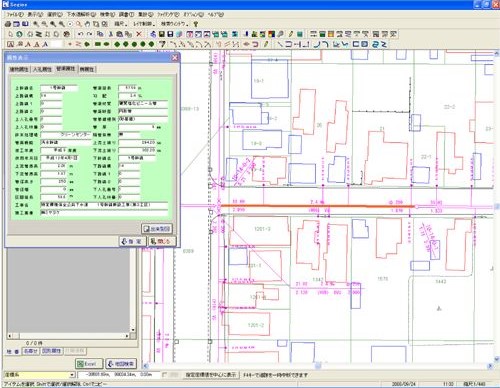Open the ファイル(F) menu
The image size is (500, 388).
pos(15,14)
